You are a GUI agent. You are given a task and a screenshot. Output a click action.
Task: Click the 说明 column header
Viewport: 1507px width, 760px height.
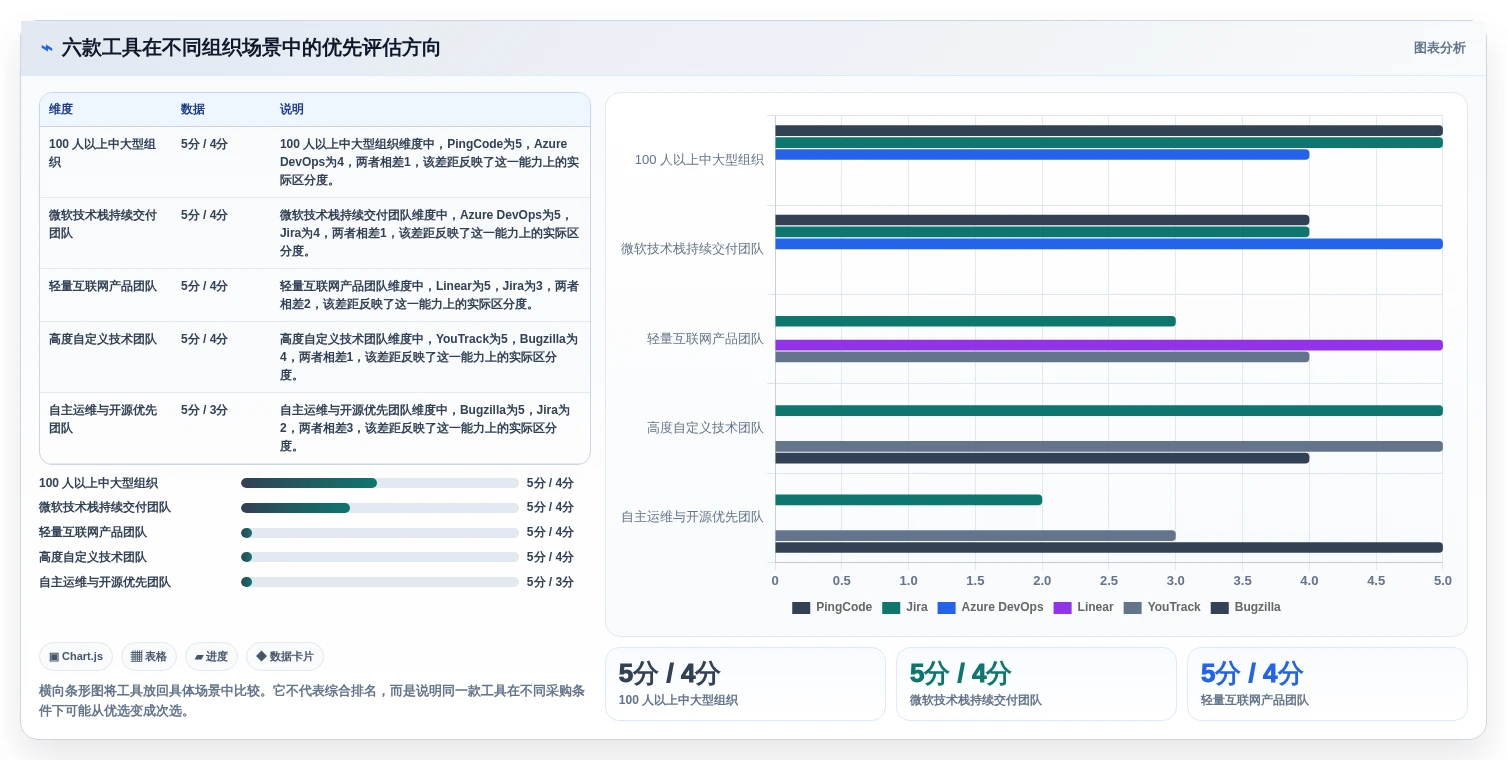click(x=292, y=109)
